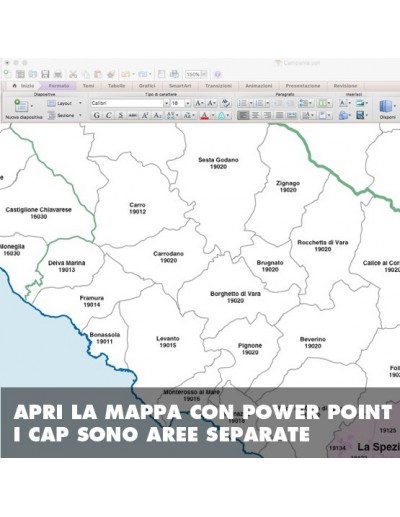Open the bulleted list dropdown
400x517 pixels.
pyautogui.click(x=251, y=103)
